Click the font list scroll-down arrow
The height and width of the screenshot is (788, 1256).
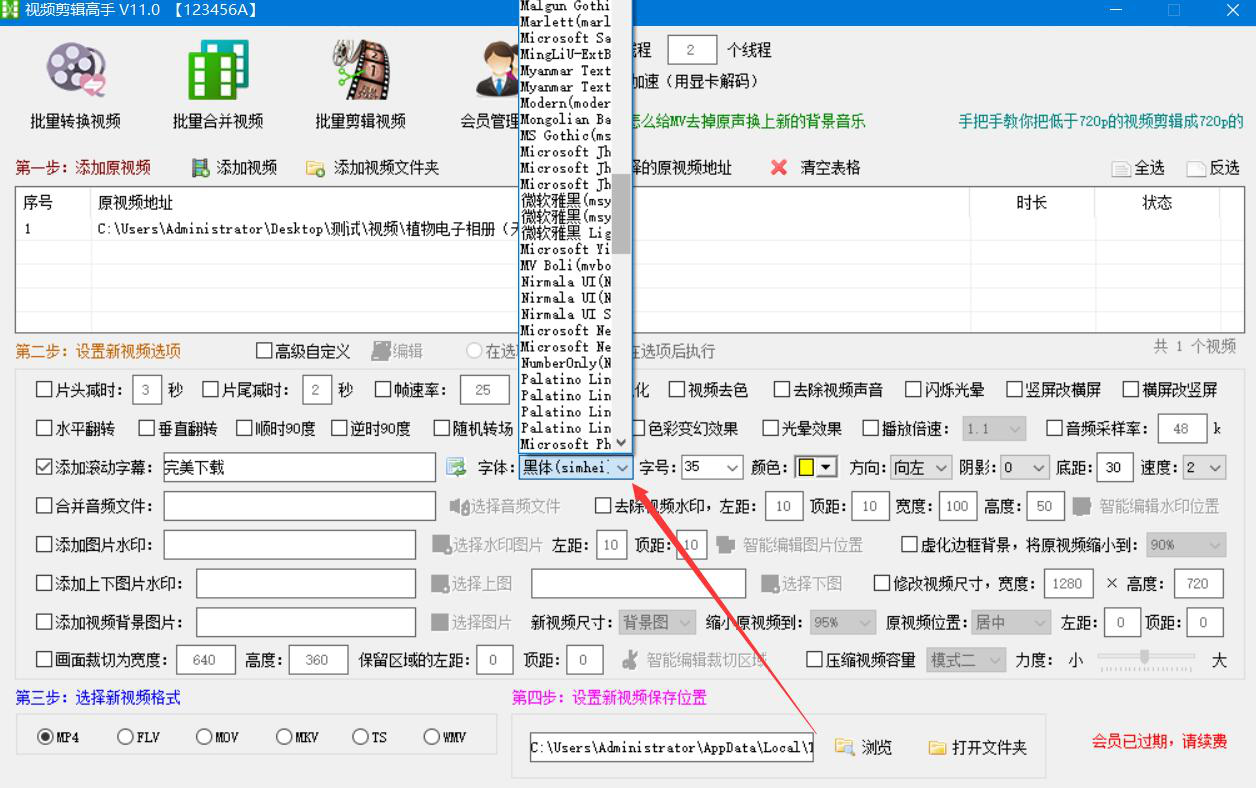point(622,442)
